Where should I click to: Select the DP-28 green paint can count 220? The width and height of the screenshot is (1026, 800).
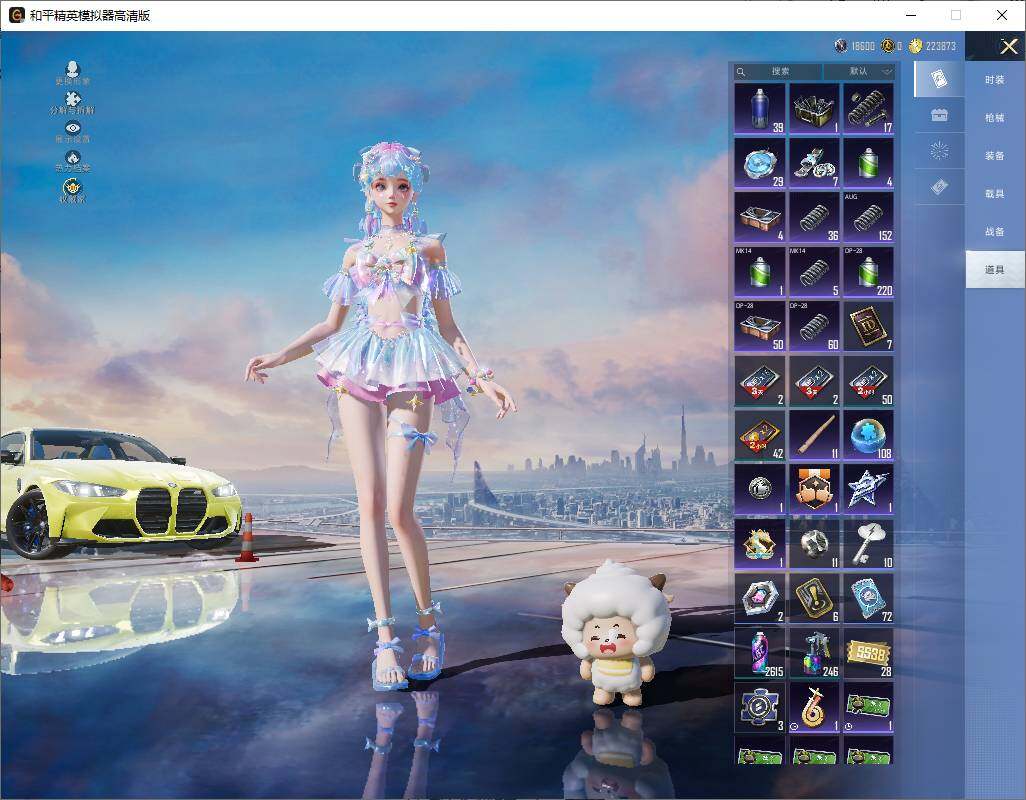coord(868,272)
